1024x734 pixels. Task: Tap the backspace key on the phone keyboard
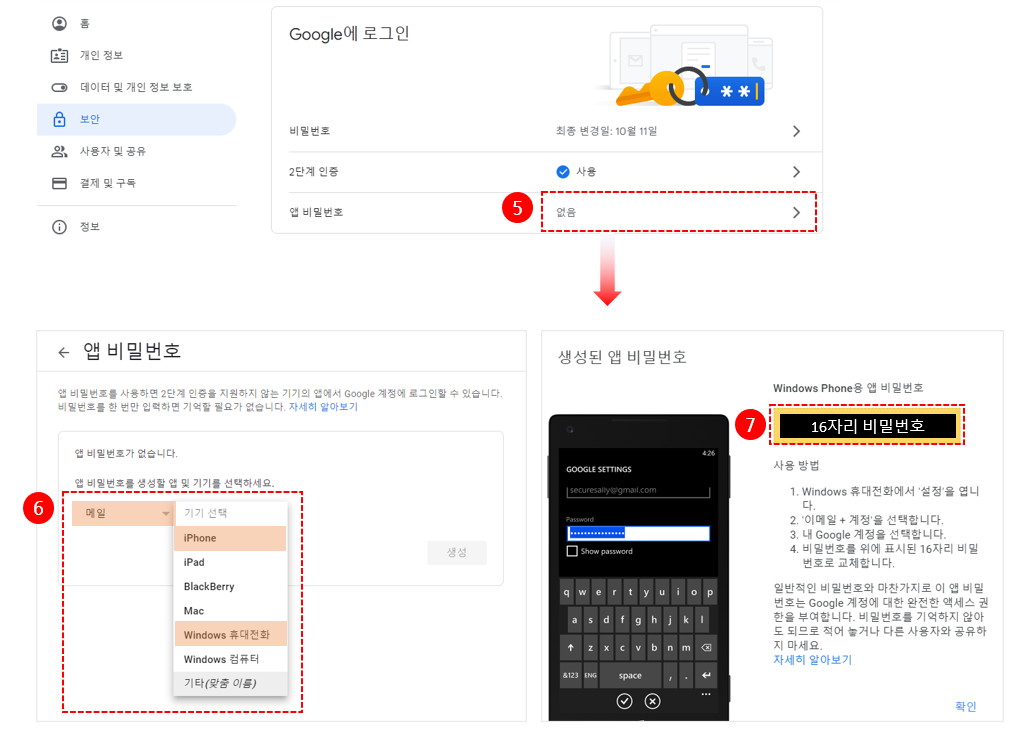(706, 648)
